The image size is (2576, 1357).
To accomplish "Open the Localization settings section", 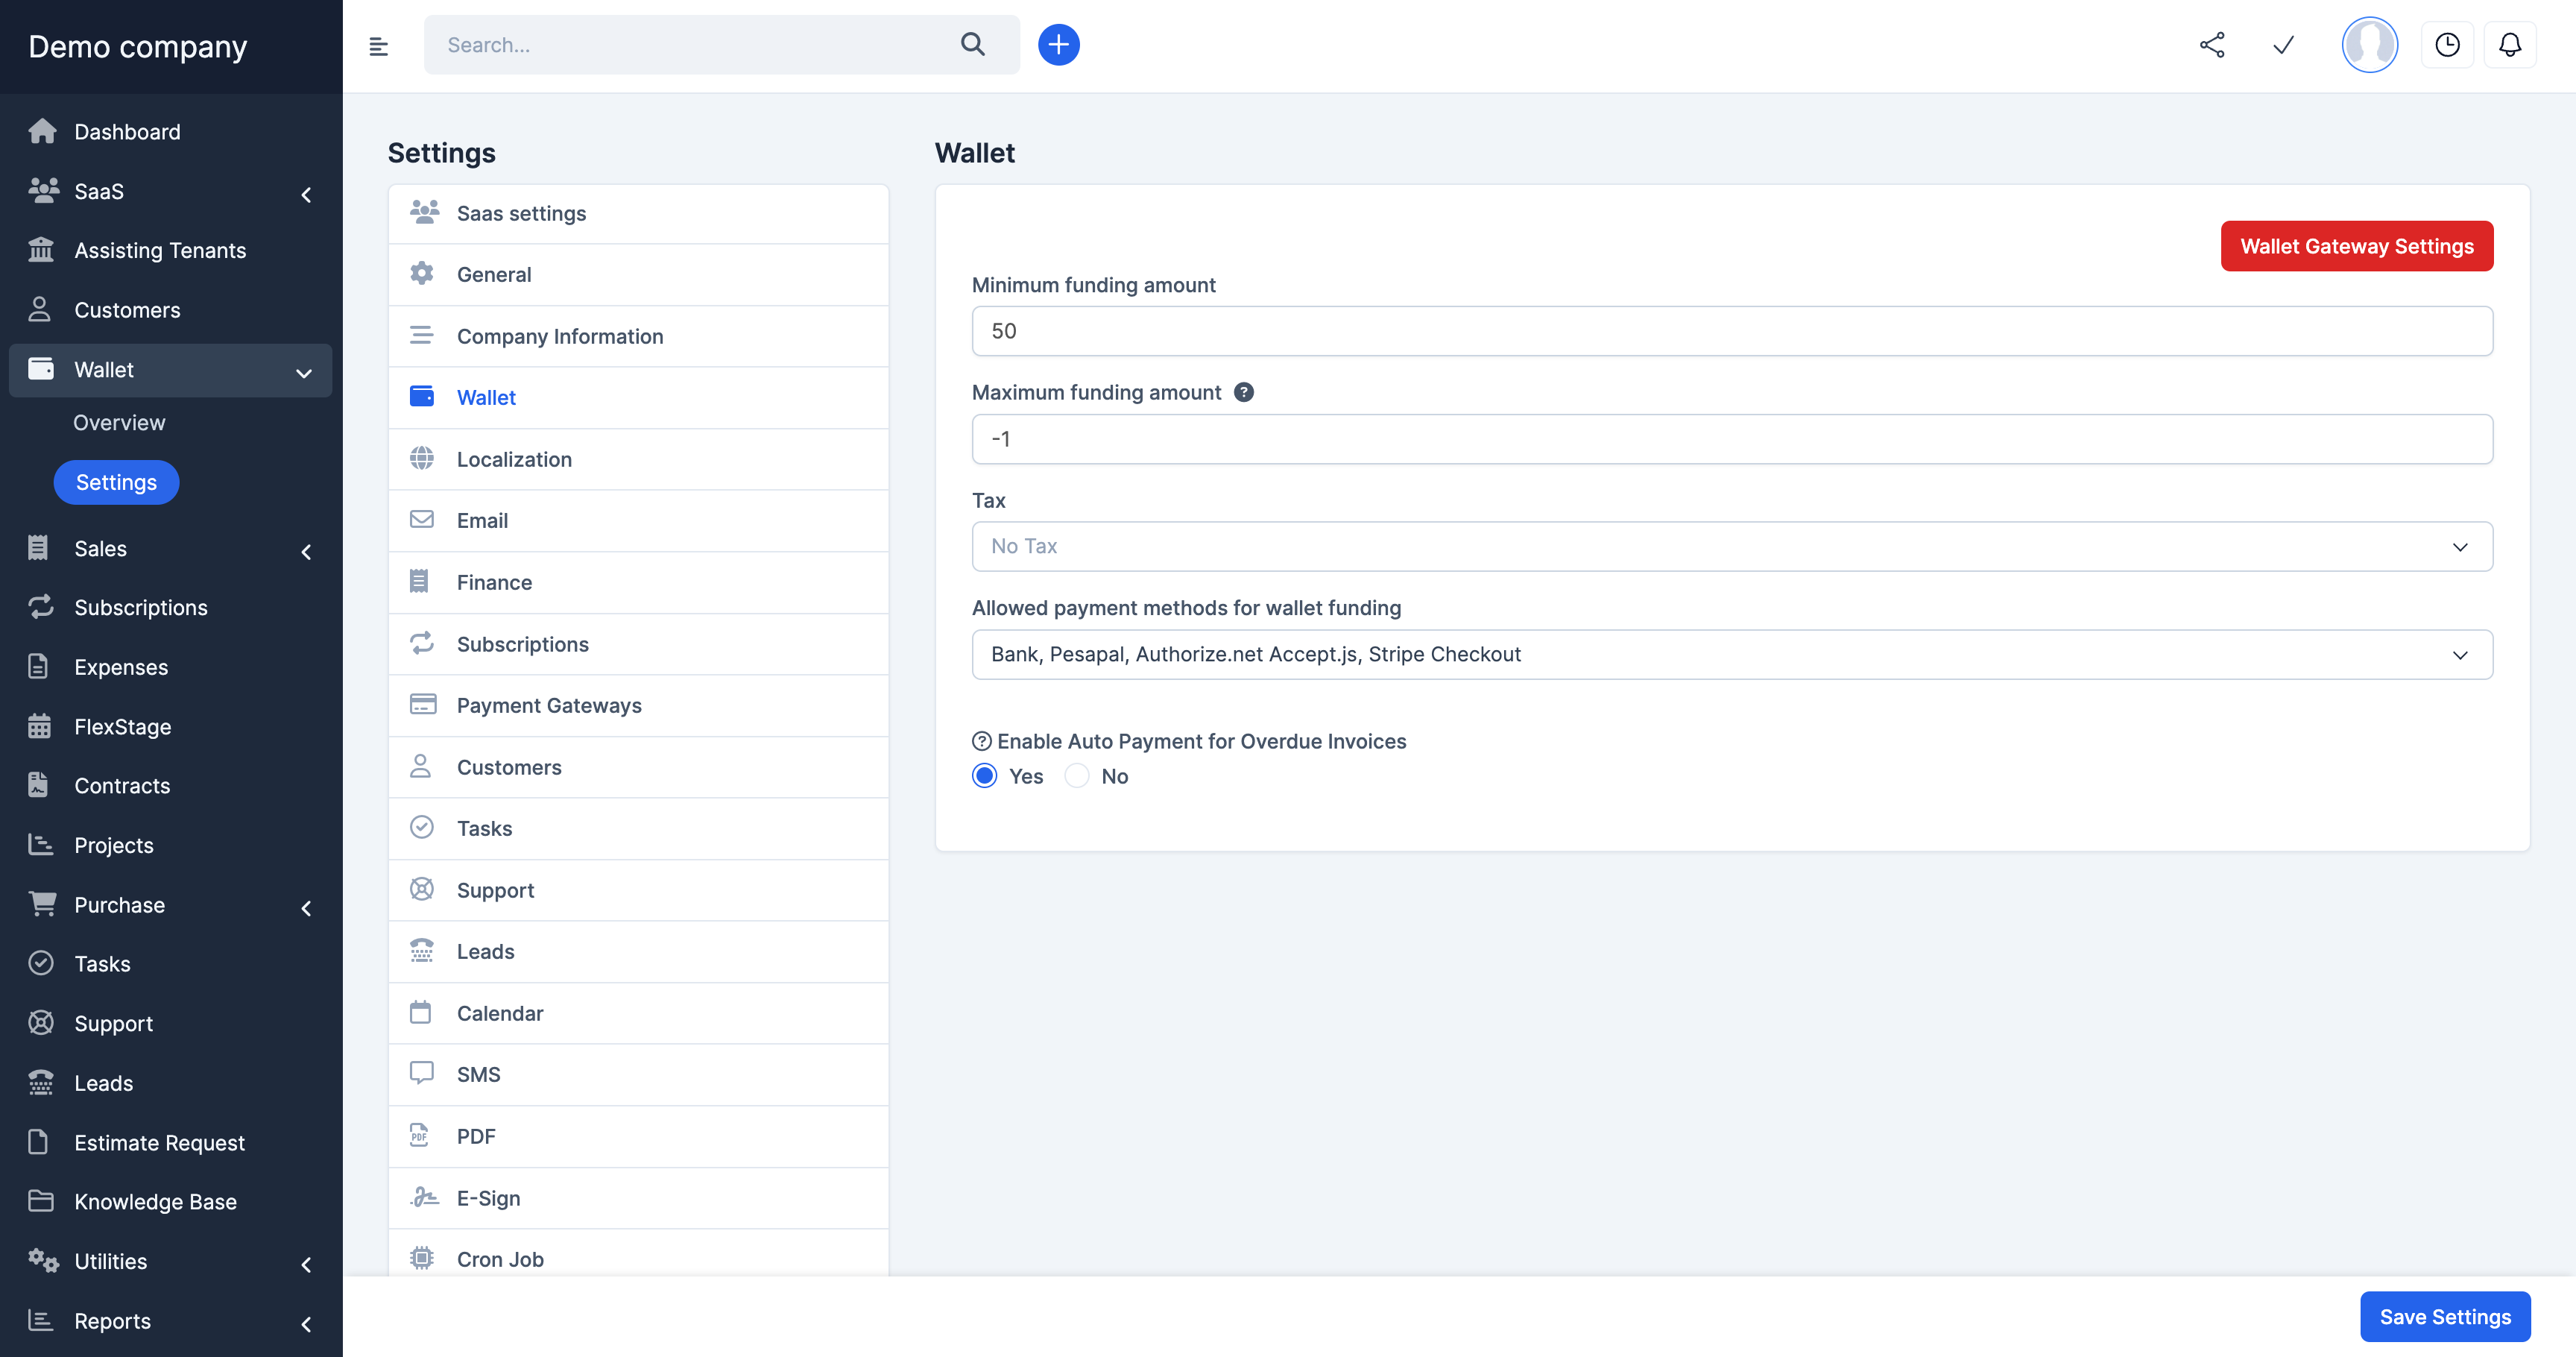I will [x=514, y=459].
